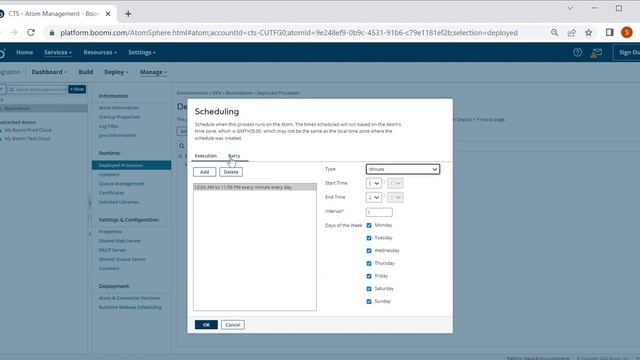The height and width of the screenshot is (360, 640).
Task: Open the Start Time hour dropdown
Action: coord(373,183)
